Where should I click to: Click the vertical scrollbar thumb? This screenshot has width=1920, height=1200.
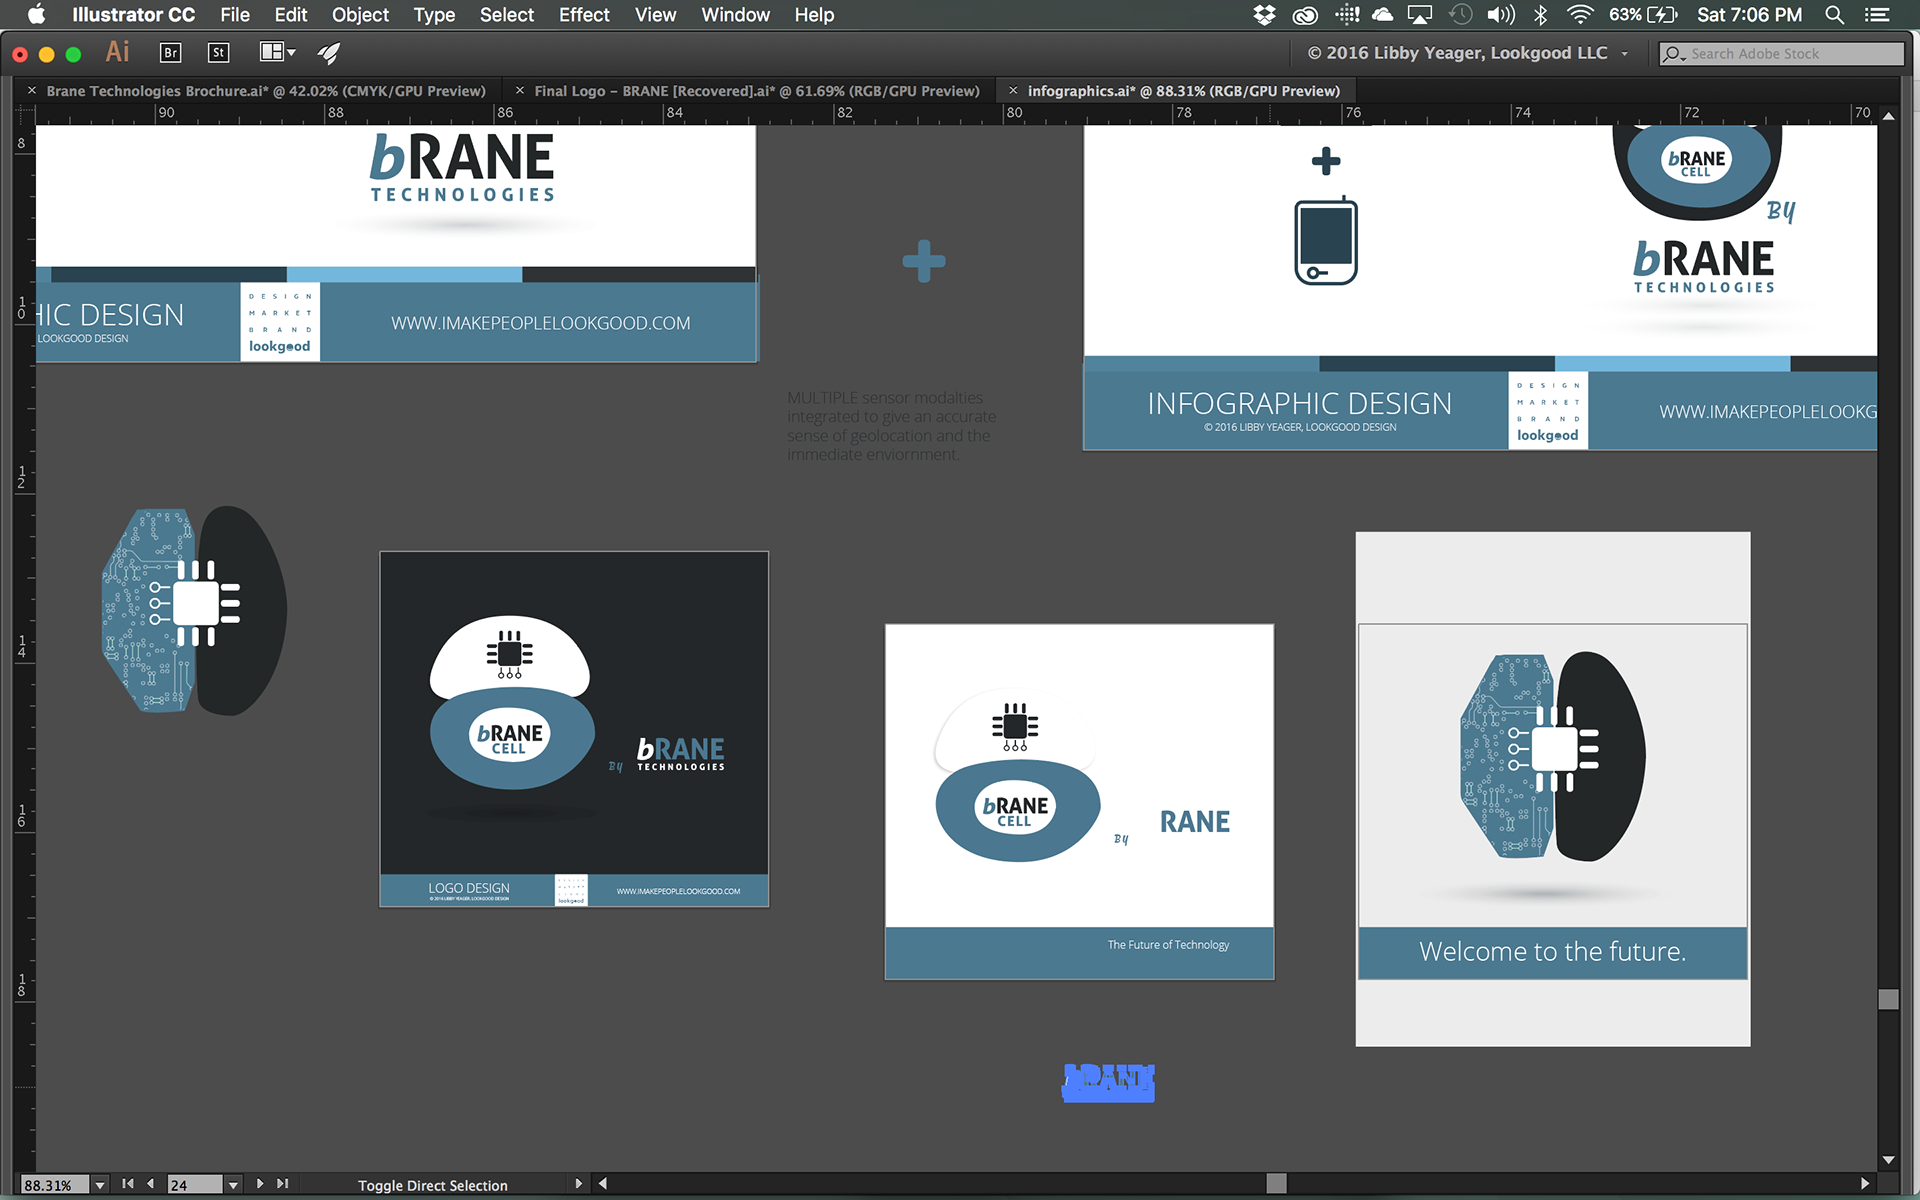1888,1000
